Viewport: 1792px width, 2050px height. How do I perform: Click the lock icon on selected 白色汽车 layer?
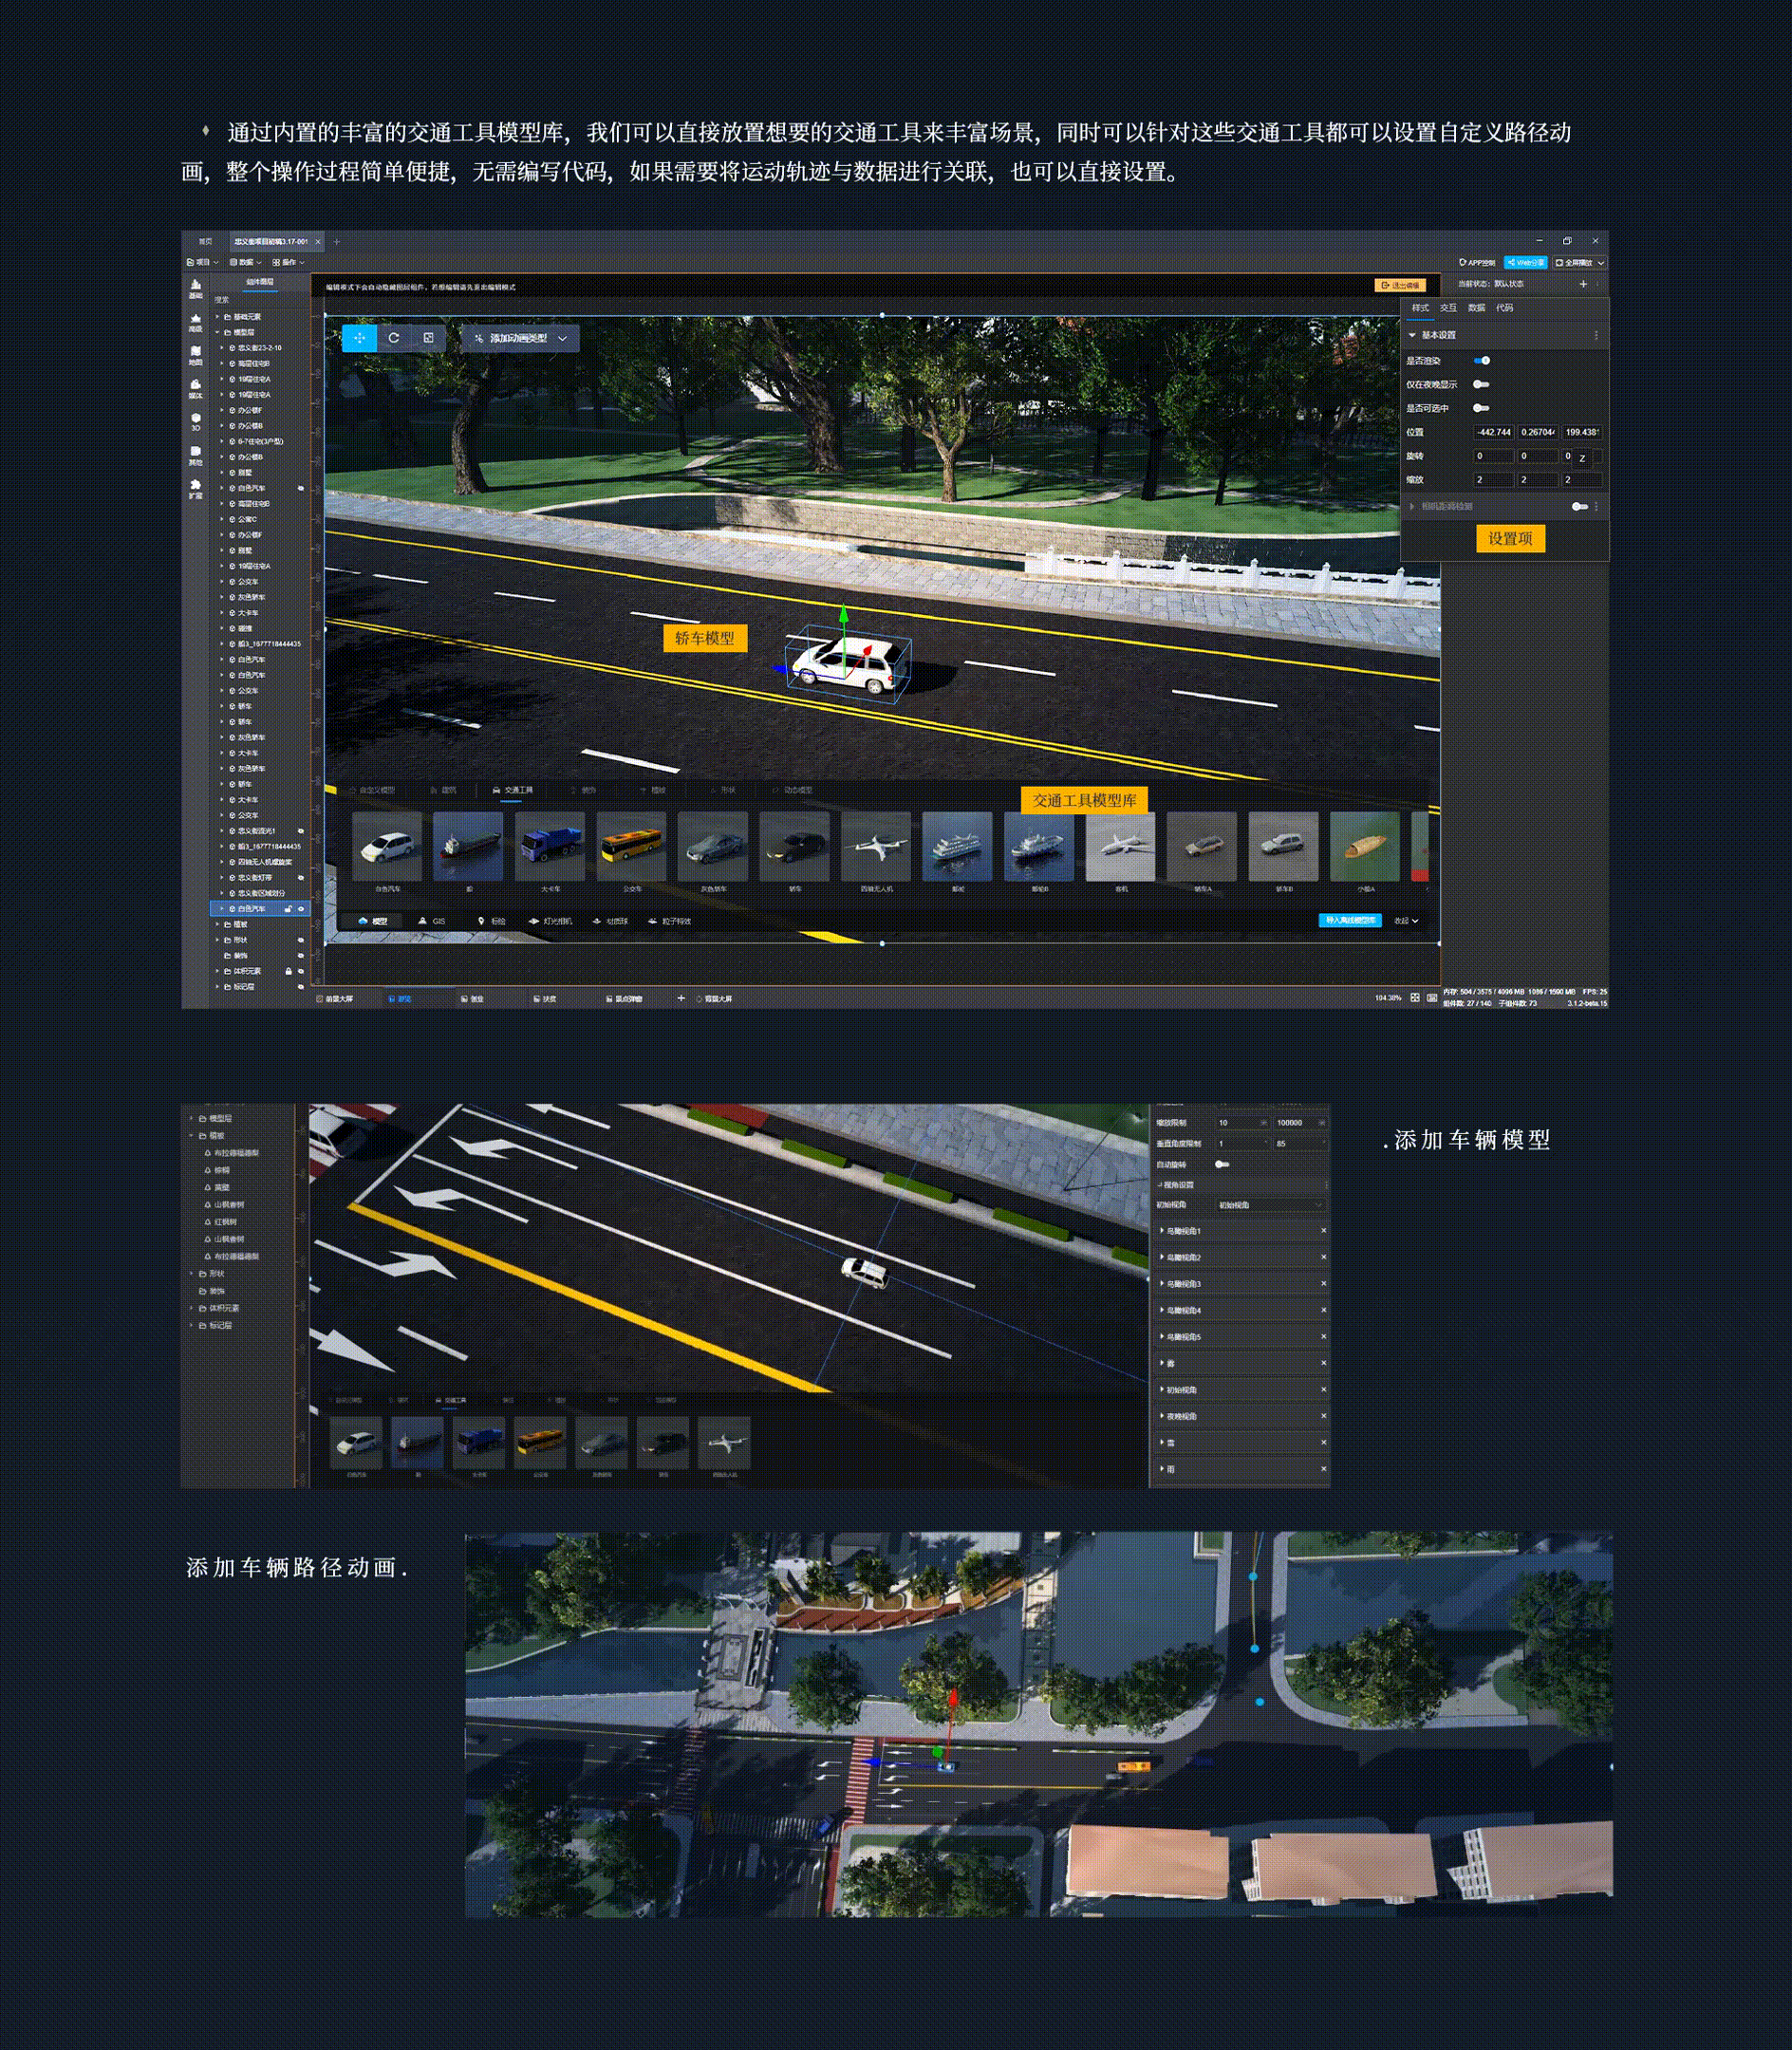[x=288, y=909]
